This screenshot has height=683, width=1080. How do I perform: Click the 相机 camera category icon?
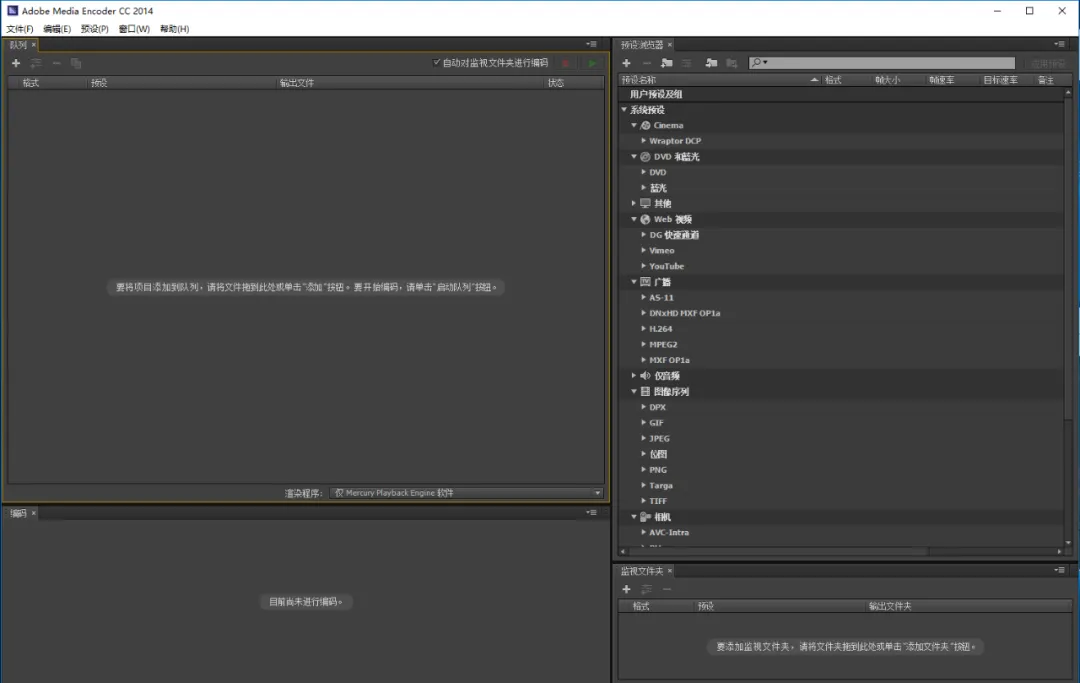pos(645,517)
